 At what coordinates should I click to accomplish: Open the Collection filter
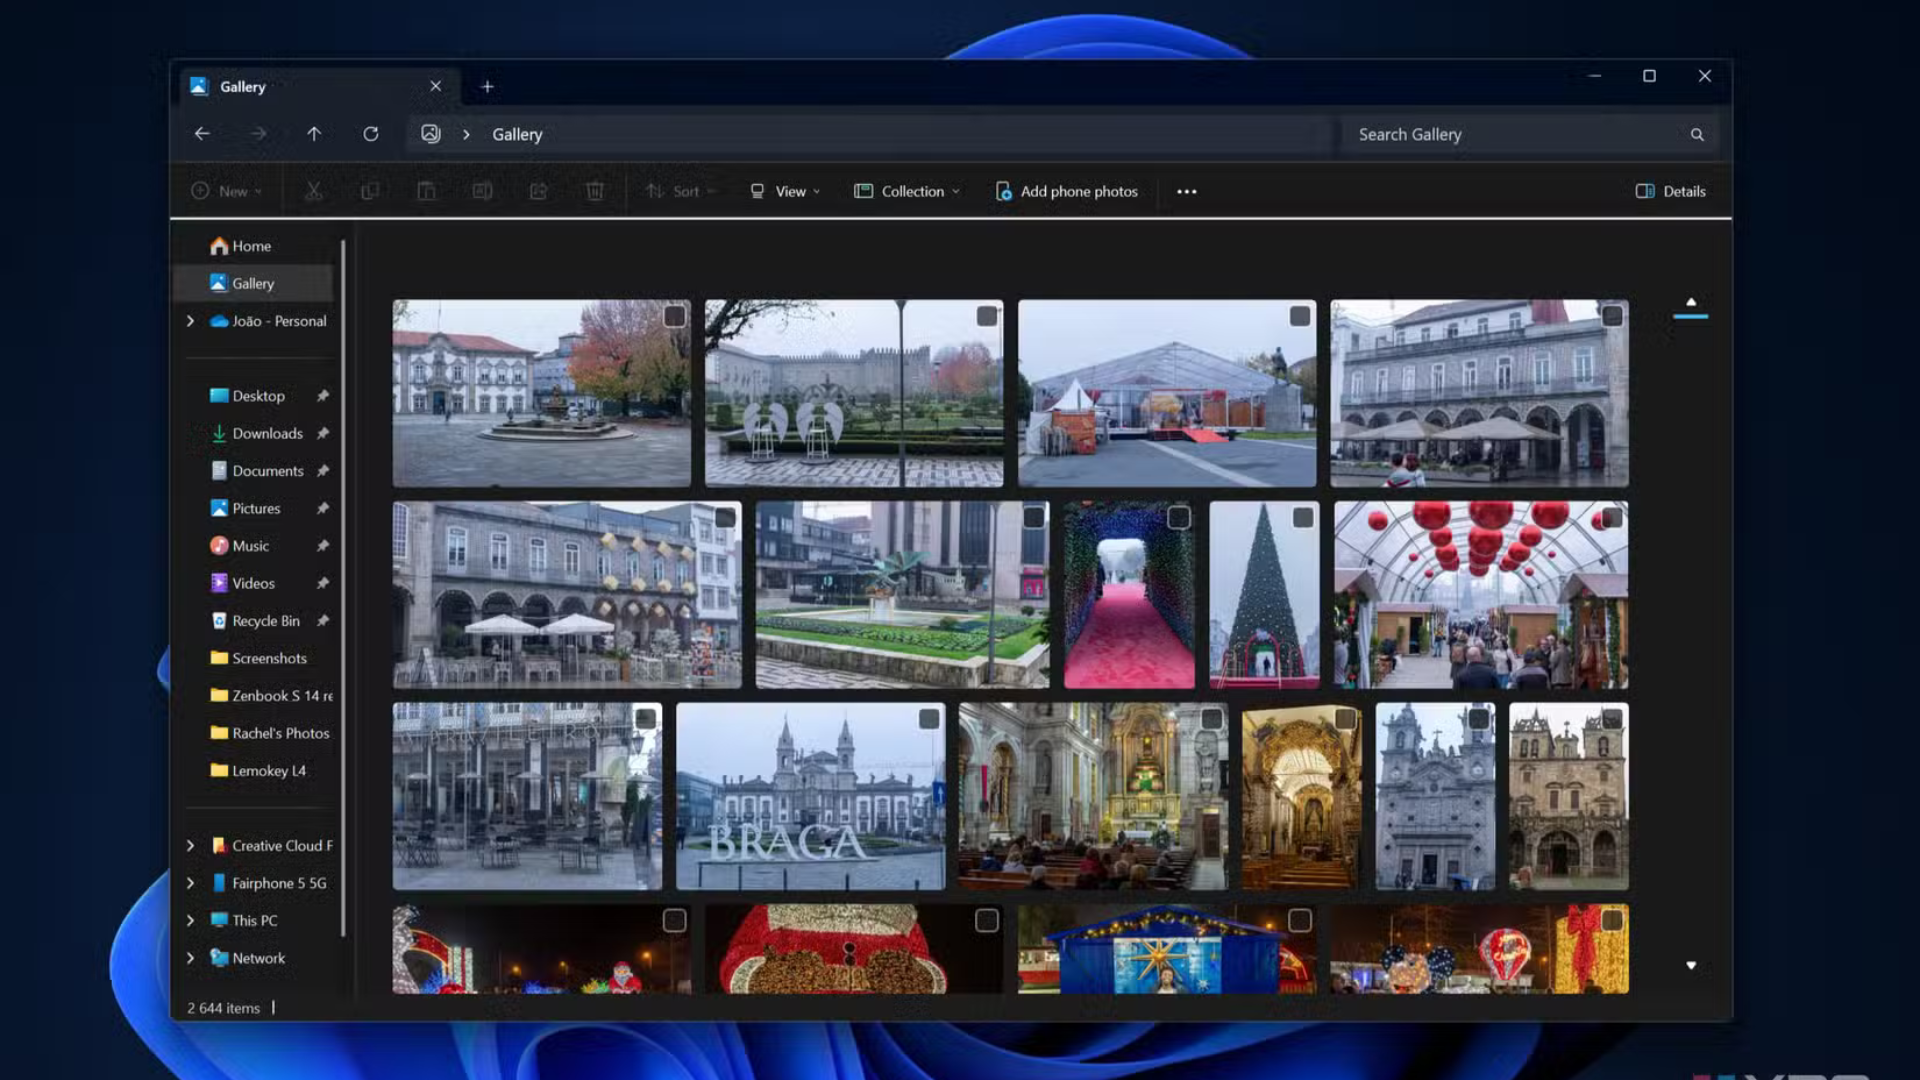tap(906, 191)
